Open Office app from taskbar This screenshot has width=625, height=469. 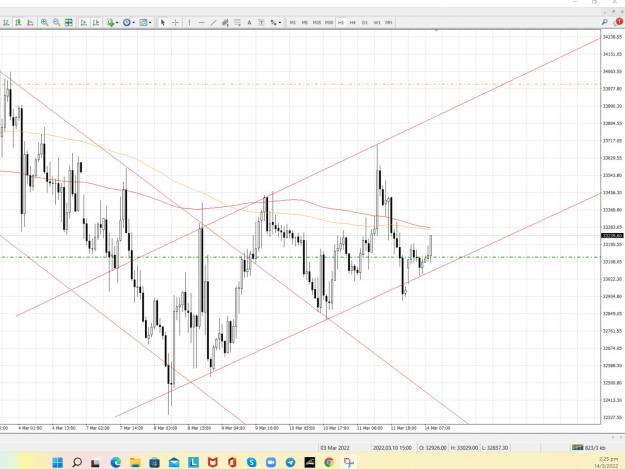232,462
